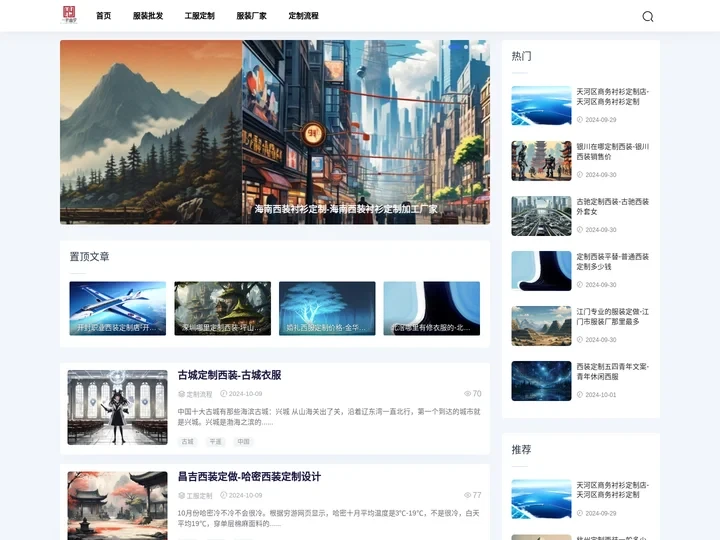Click the clock icon under 普通西装定制多少钱
This screenshot has width=720, height=540.
[x=579, y=285]
